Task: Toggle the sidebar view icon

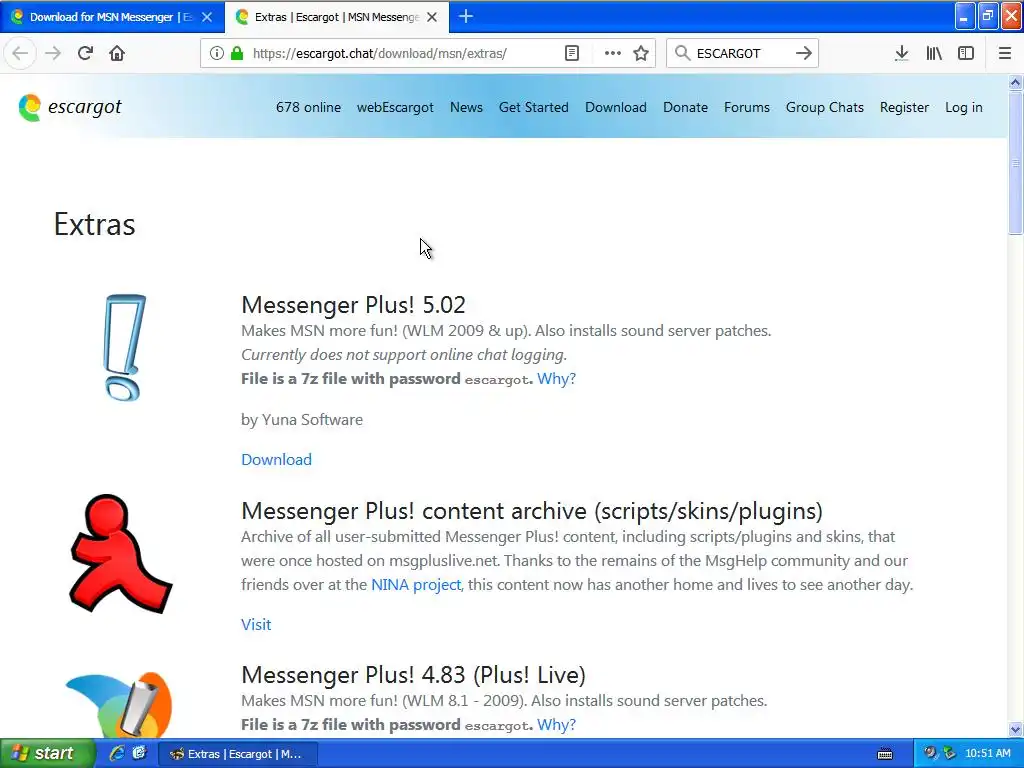Action: 966,53
